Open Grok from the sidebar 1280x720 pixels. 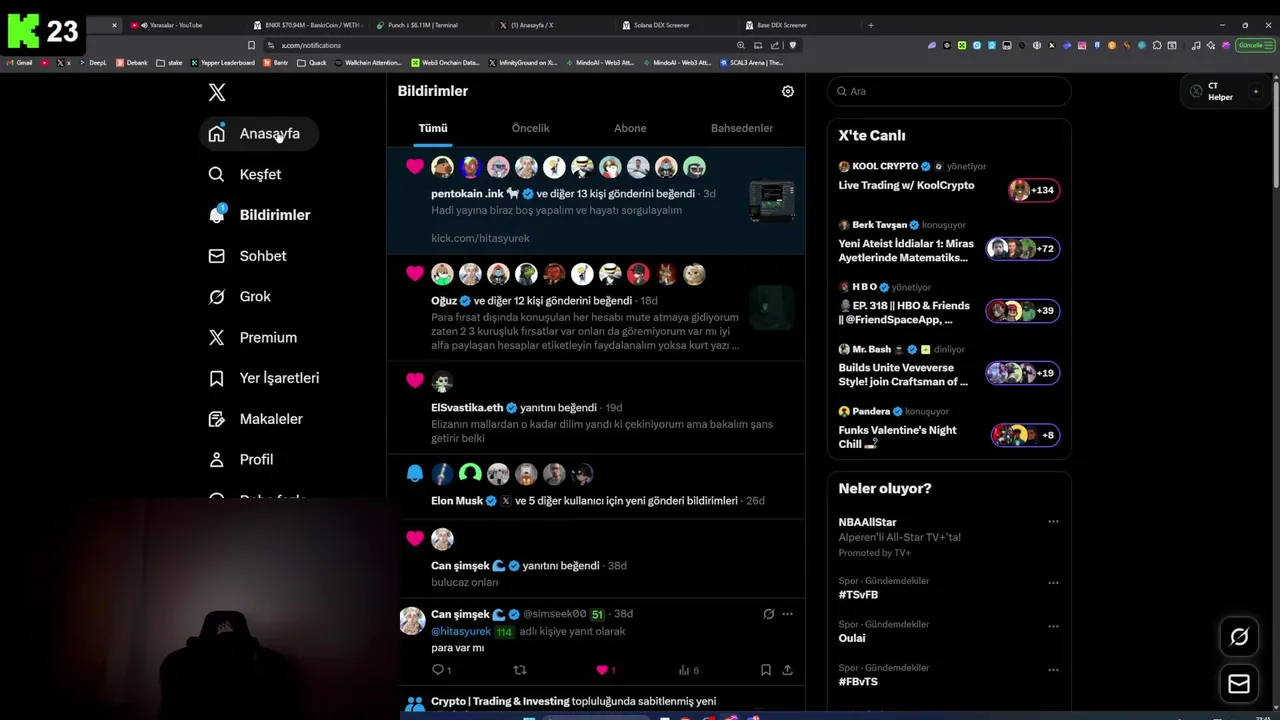tap(240, 297)
